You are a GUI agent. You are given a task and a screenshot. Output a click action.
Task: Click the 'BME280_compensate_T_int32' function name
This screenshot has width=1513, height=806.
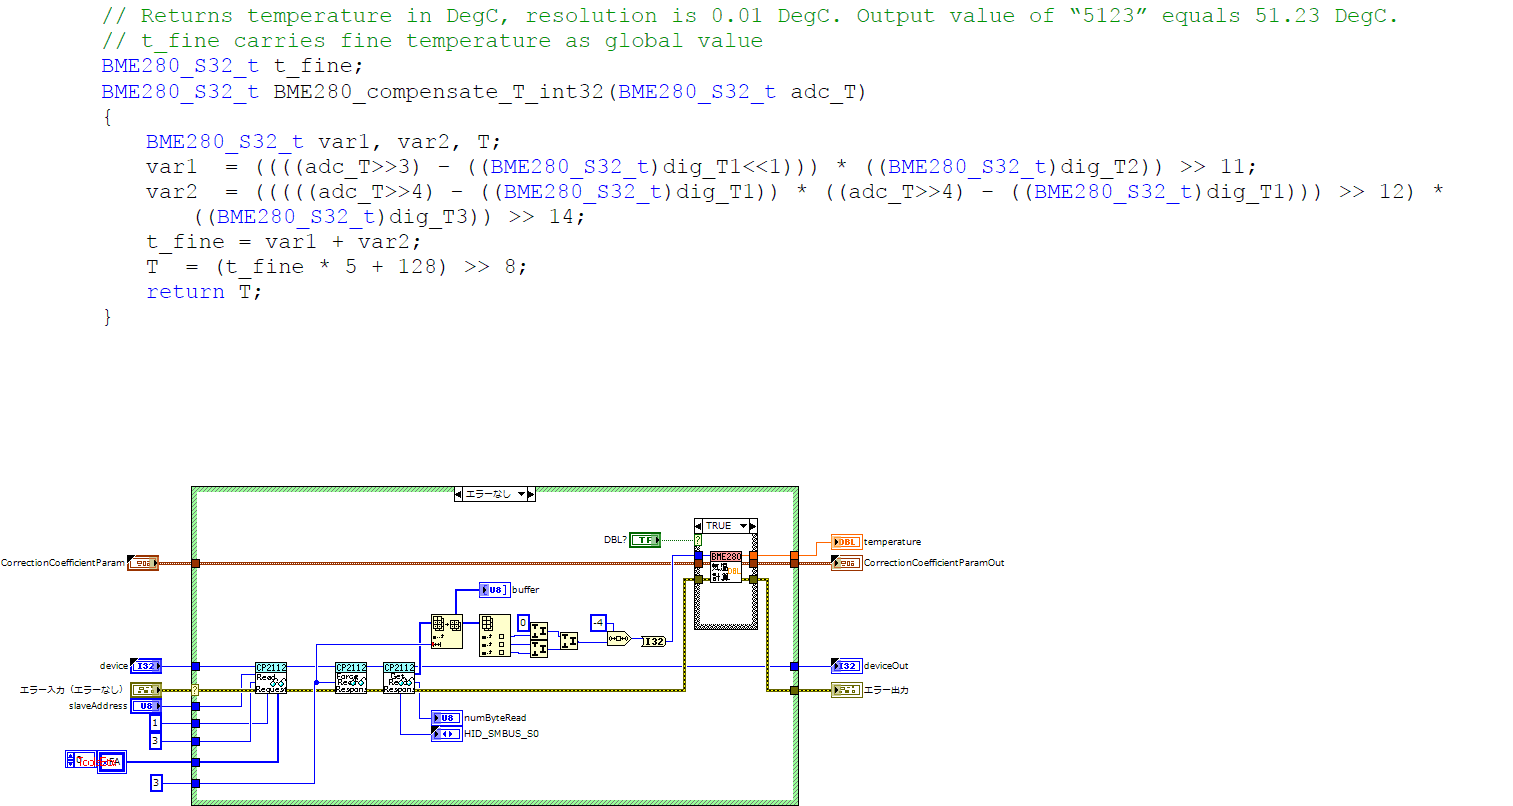pyautogui.click(x=439, y=92)
